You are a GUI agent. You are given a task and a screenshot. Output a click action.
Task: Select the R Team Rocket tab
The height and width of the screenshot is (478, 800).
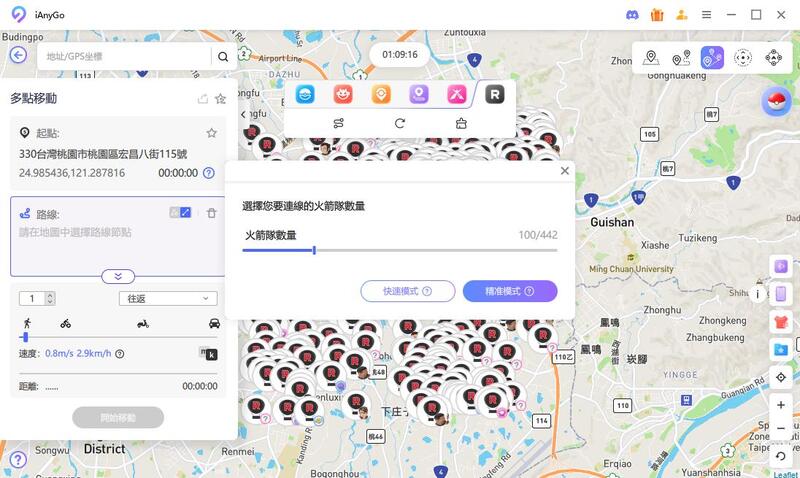tap(493, 95)
